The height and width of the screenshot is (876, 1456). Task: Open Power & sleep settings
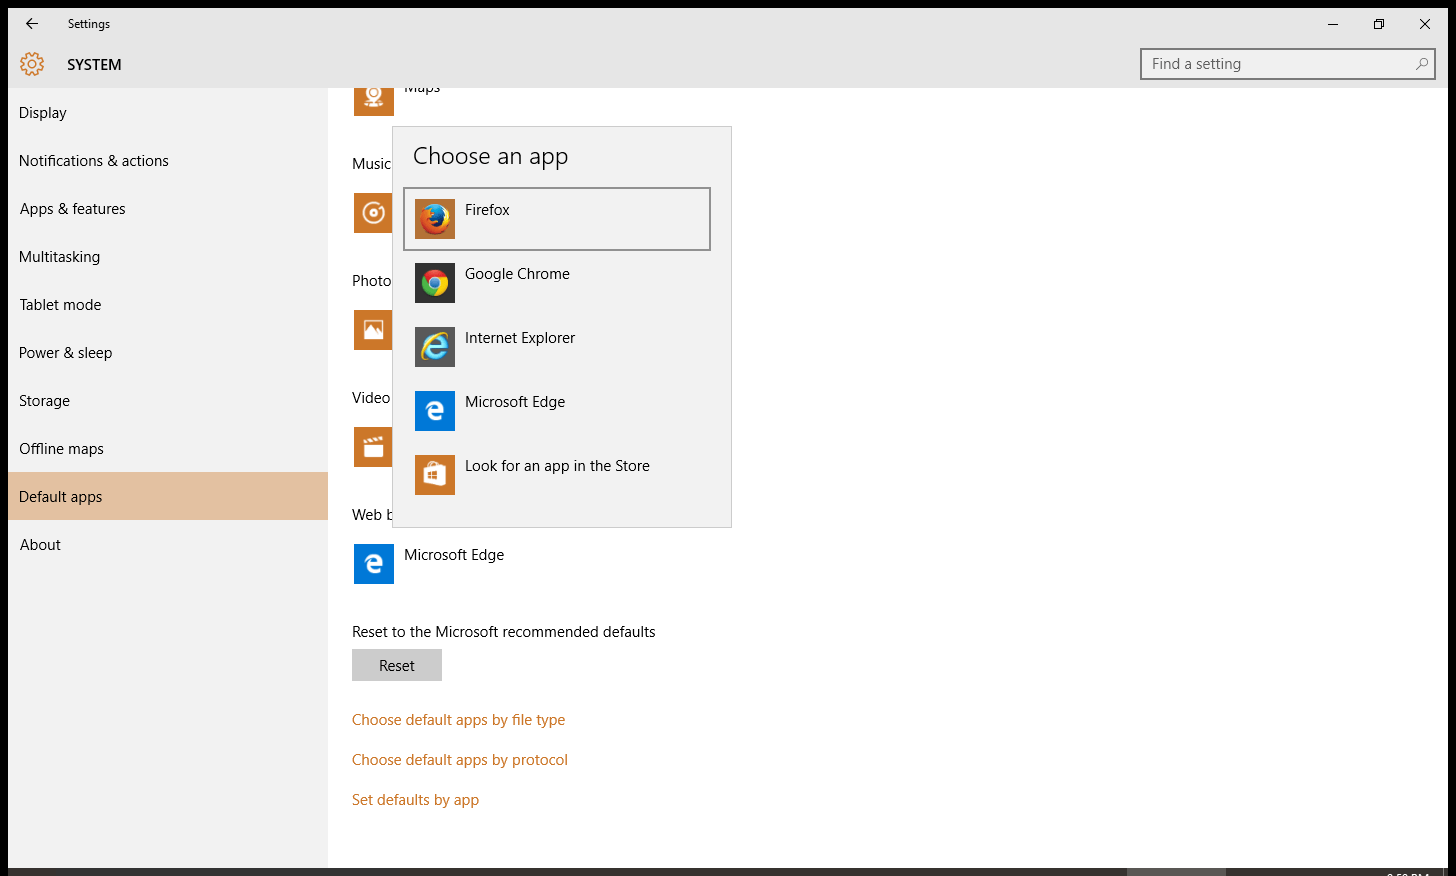tap(168, 353)
